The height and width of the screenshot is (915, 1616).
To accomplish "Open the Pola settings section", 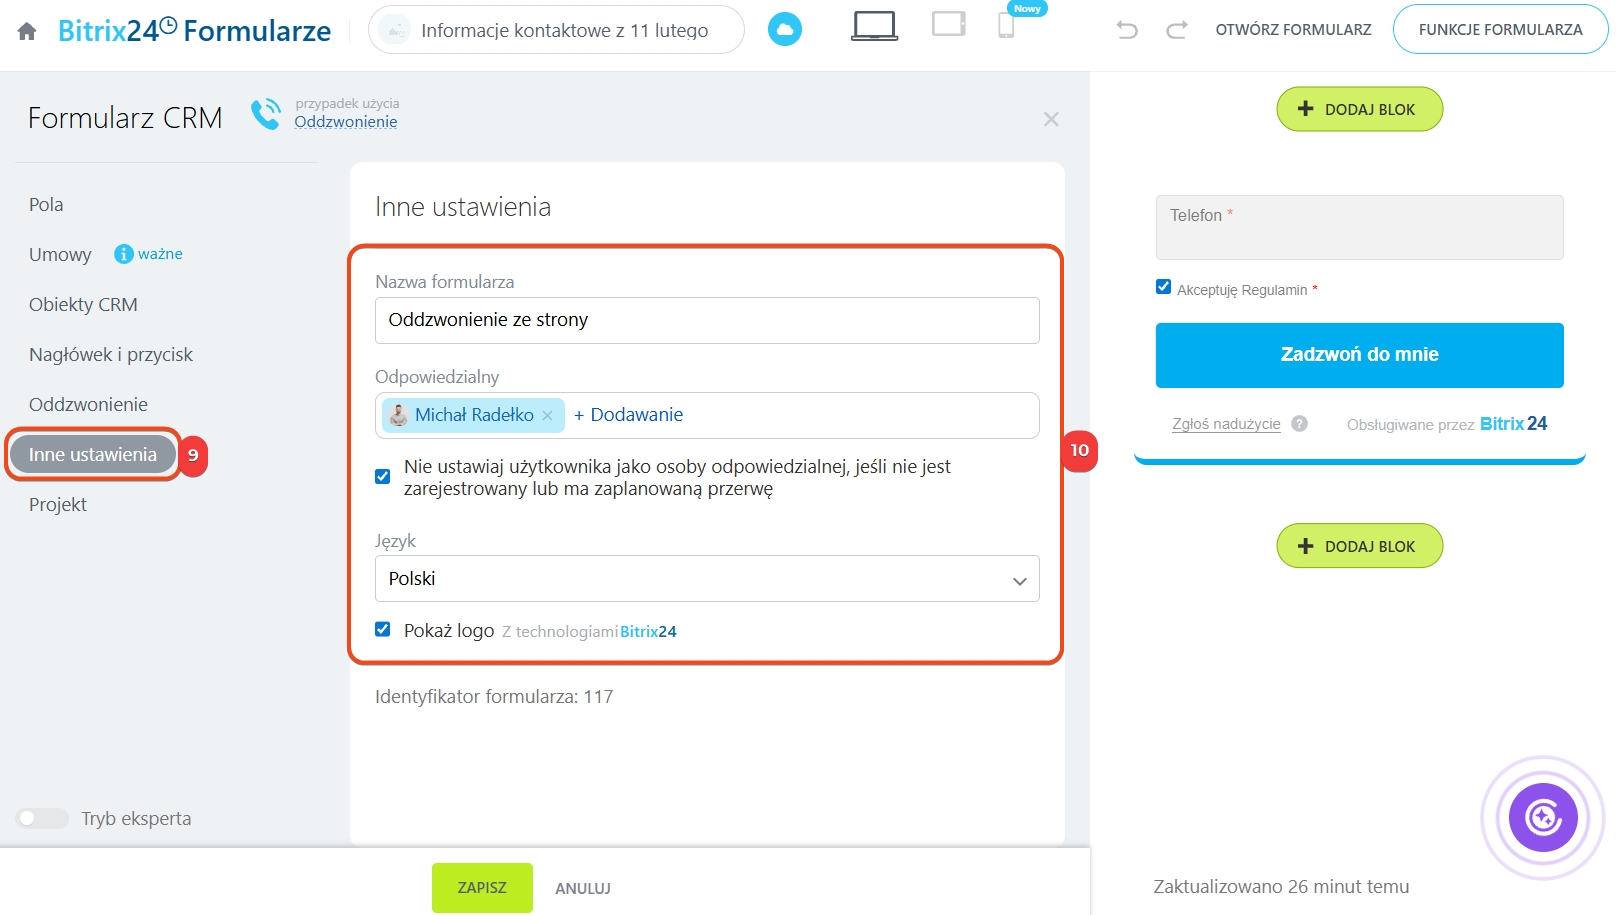I will [x=46, y=205].
